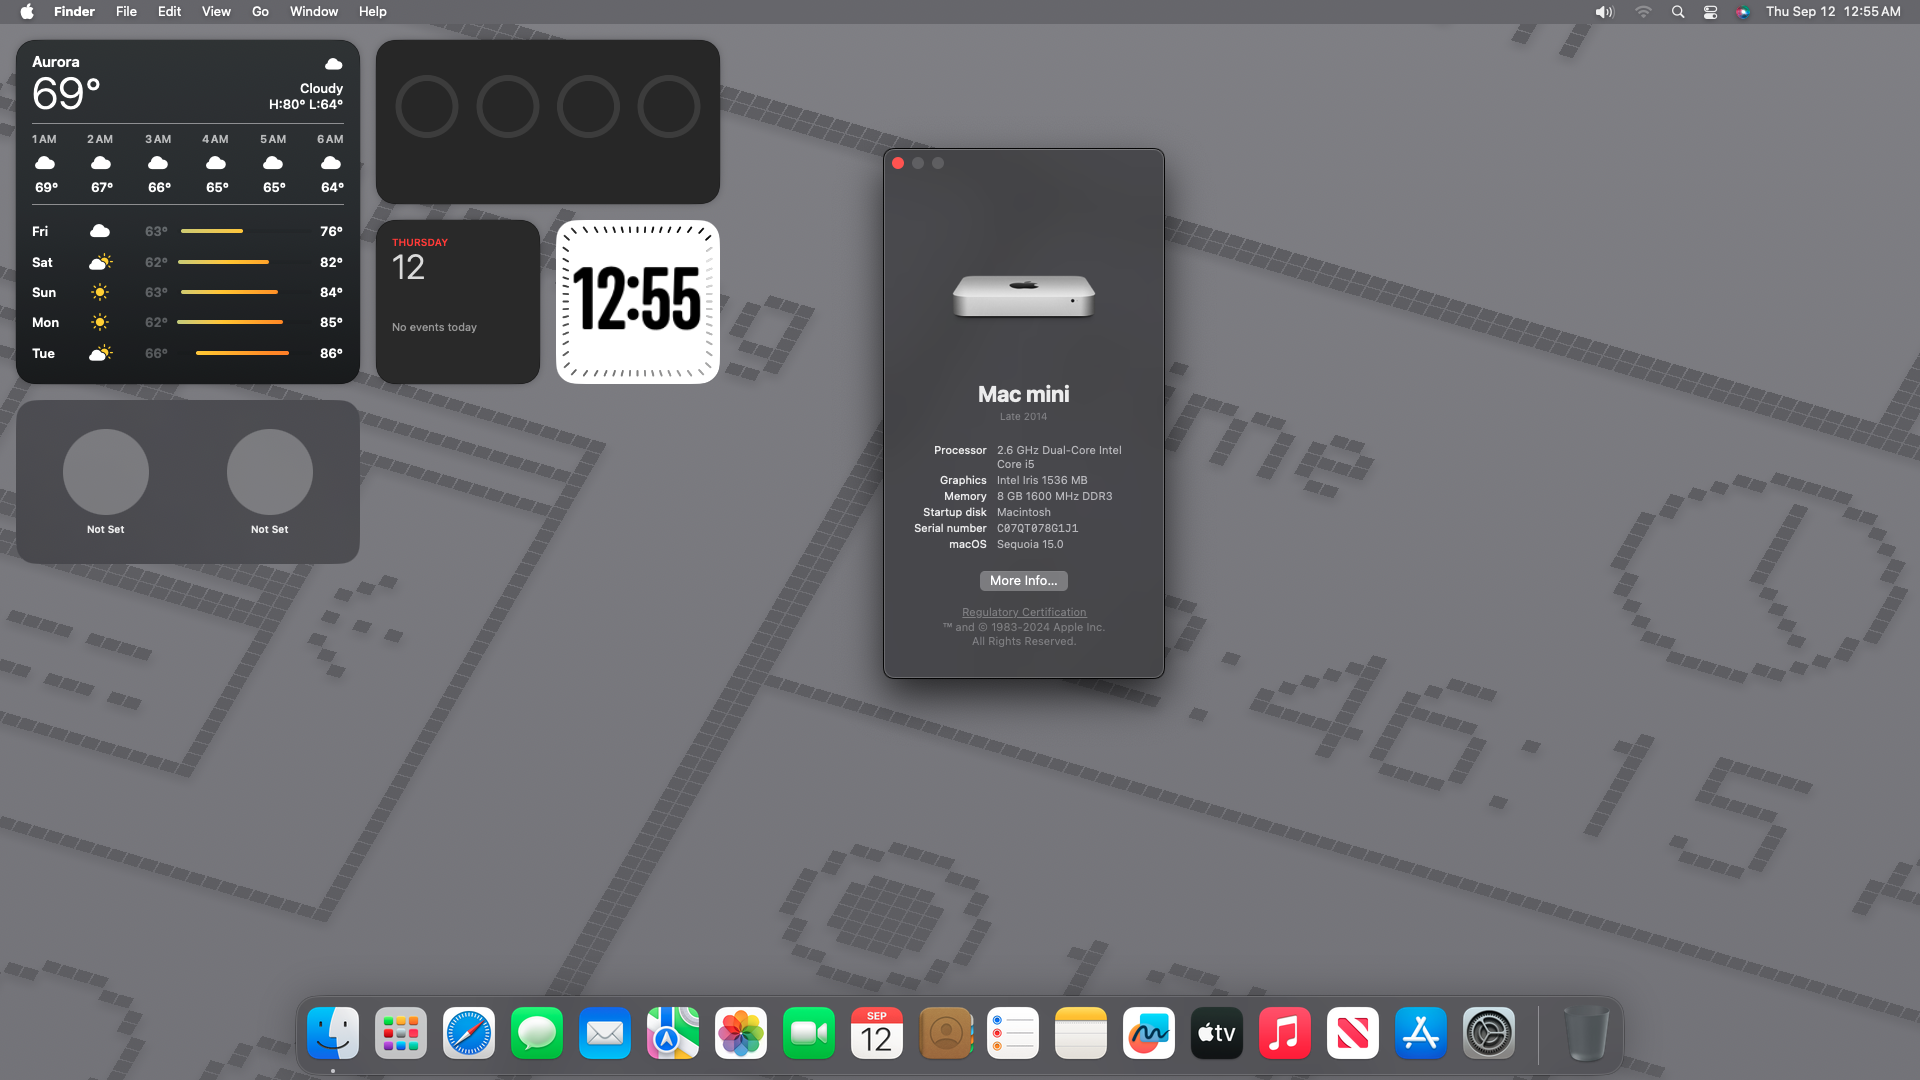Open Safari from the Dock
This screenshot has width=1920, height=1080.
pyautogui.click(x=469, y=1033)
